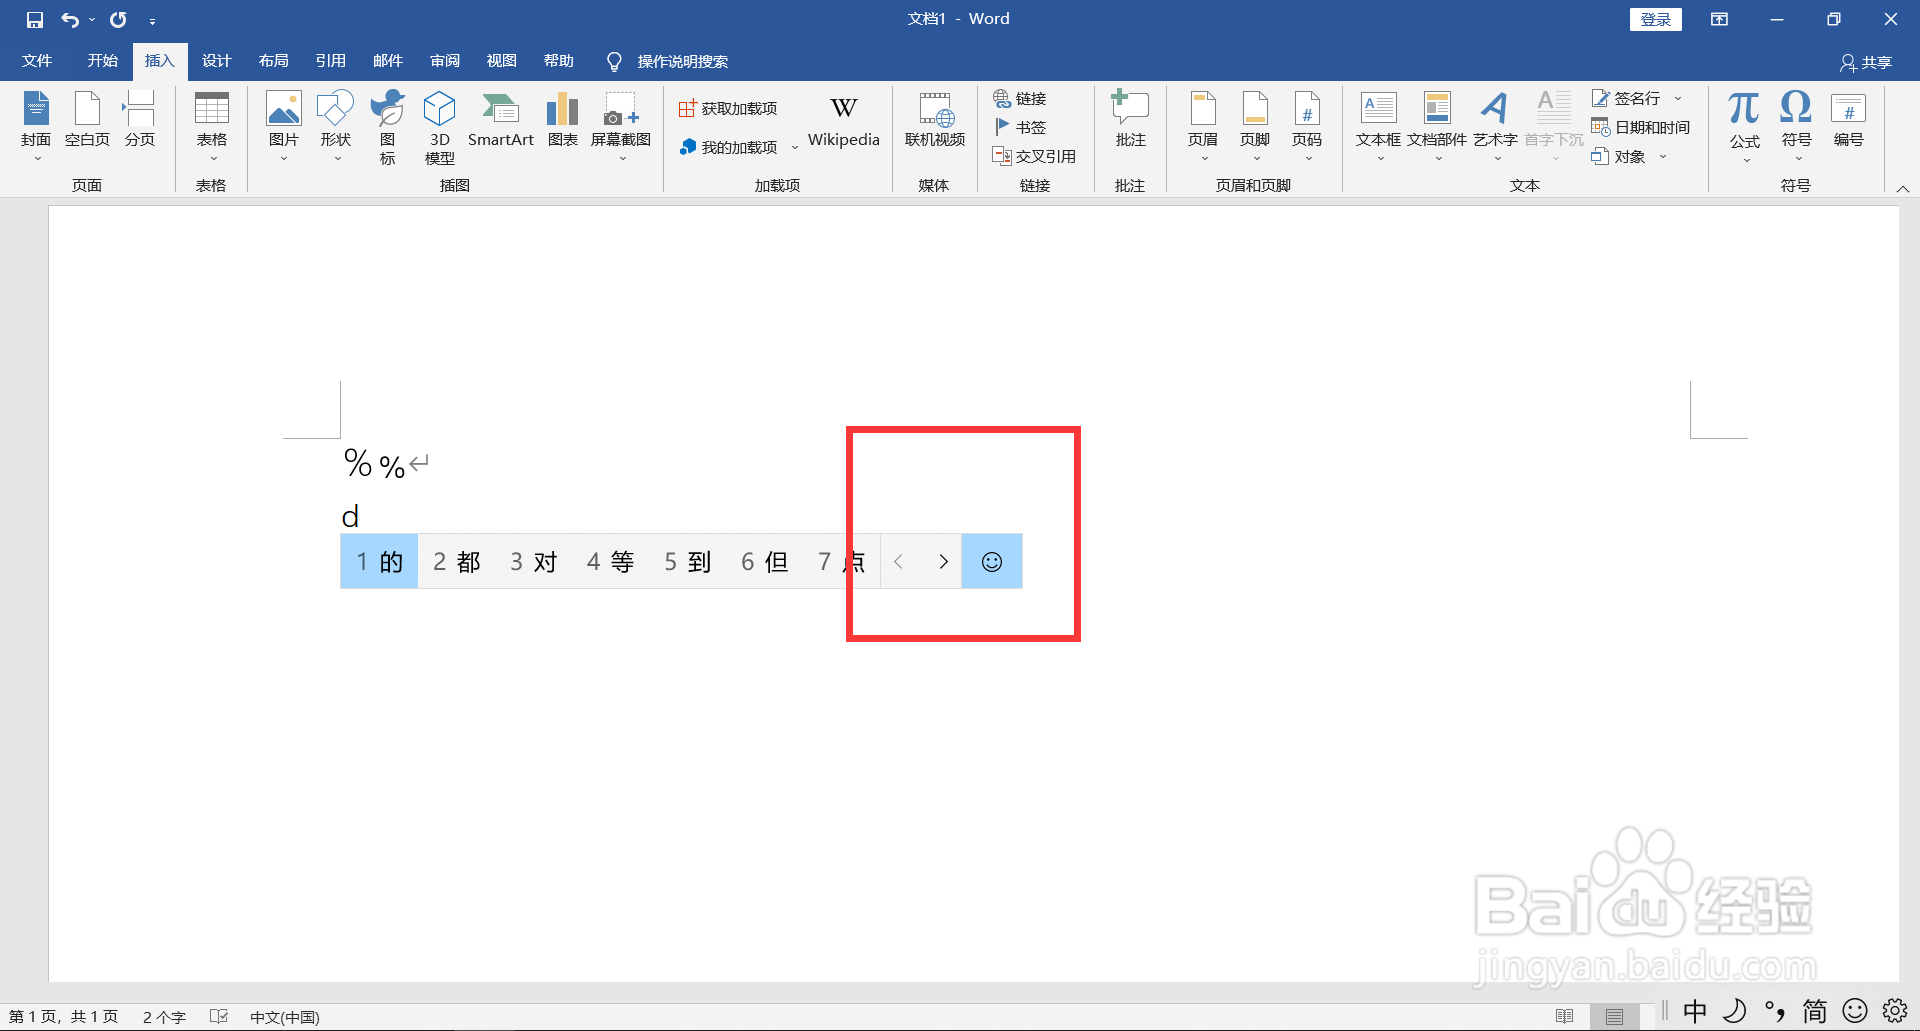Viewport: 1920px width, 1031px height.
Task: Click the Redo/Repeat icon
Action: [x=118, y=19]
